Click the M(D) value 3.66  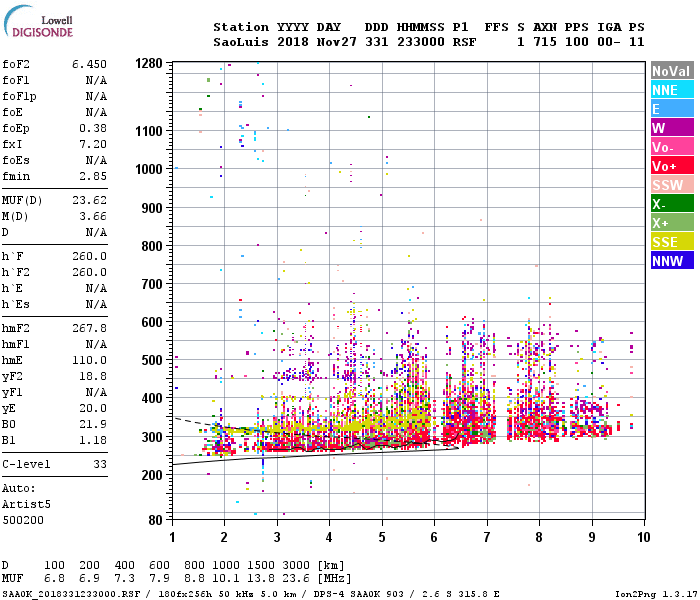[93, 216]
